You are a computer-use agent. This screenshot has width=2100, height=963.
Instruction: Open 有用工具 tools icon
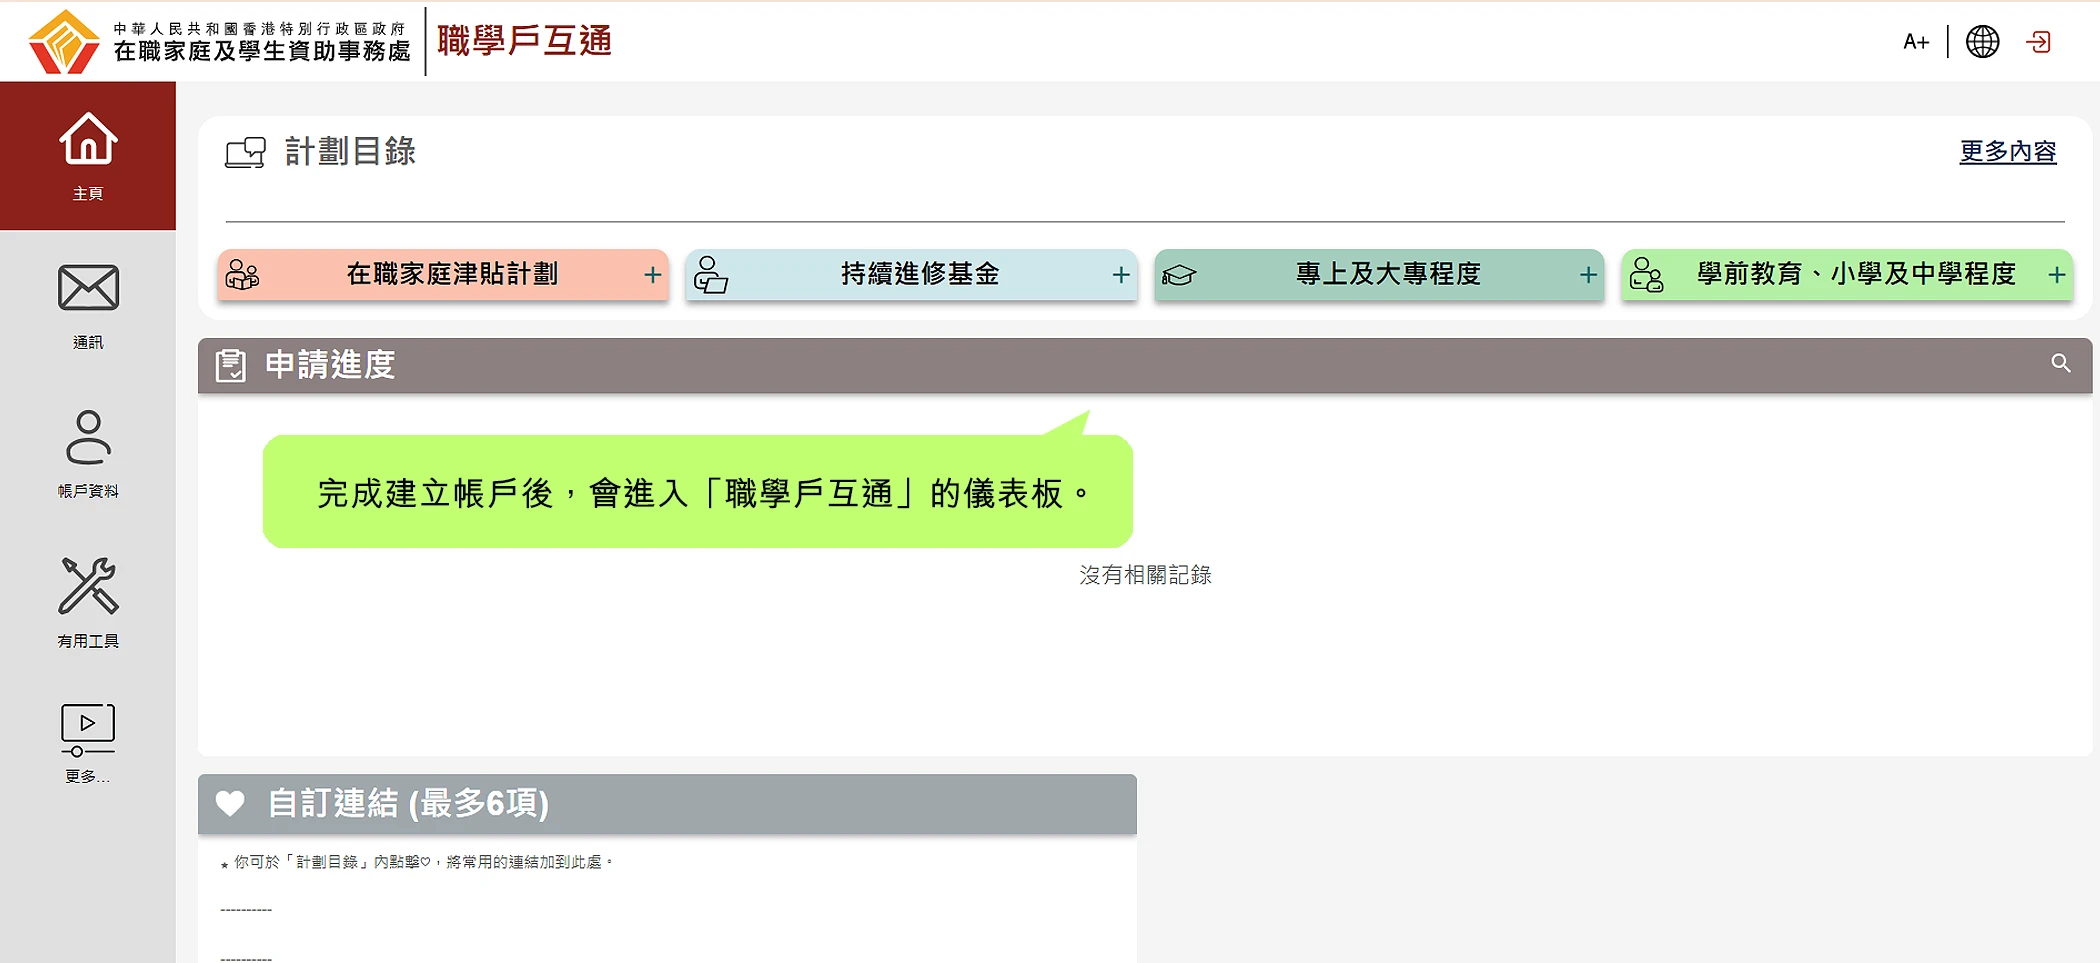point(88,586)
